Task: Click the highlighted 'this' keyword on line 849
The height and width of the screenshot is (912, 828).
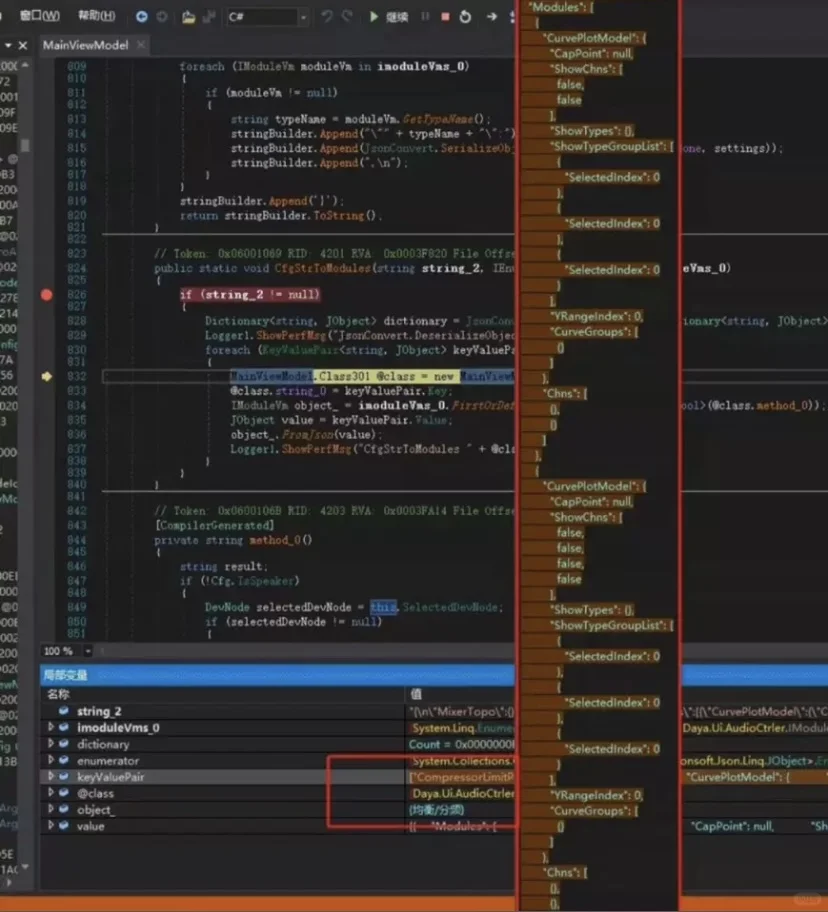Action: coord(383,607)
